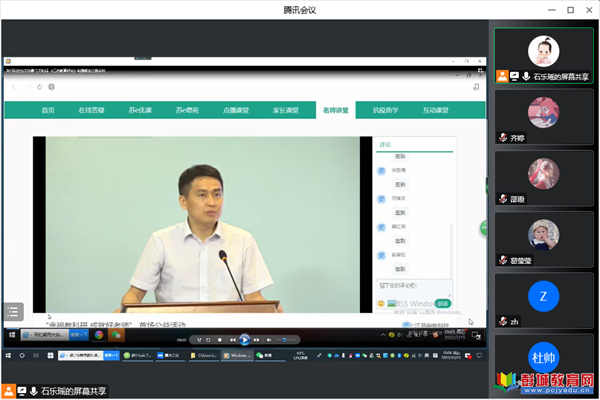The width and height of the screenshot is (600, 400).
Task: Click muted mic icon of zh
Action: click(x=503, y=322)
